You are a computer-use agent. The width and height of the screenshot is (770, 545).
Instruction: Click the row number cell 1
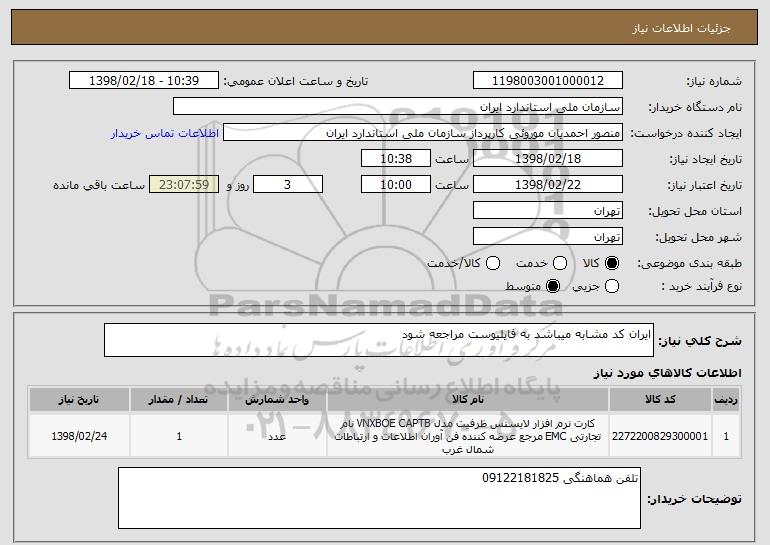[x=726, y=436]
